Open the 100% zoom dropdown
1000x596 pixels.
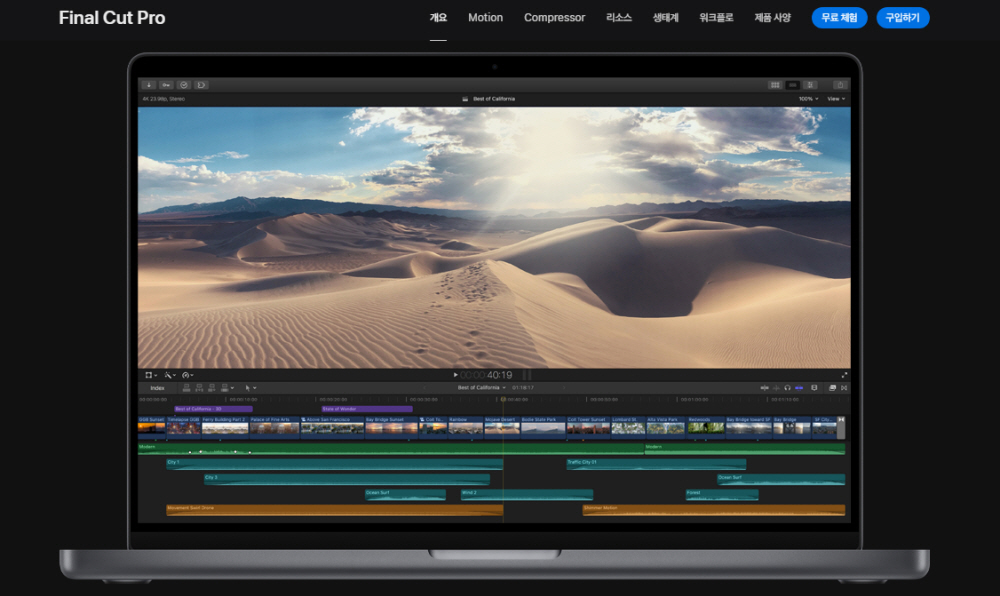pos(808,99)
